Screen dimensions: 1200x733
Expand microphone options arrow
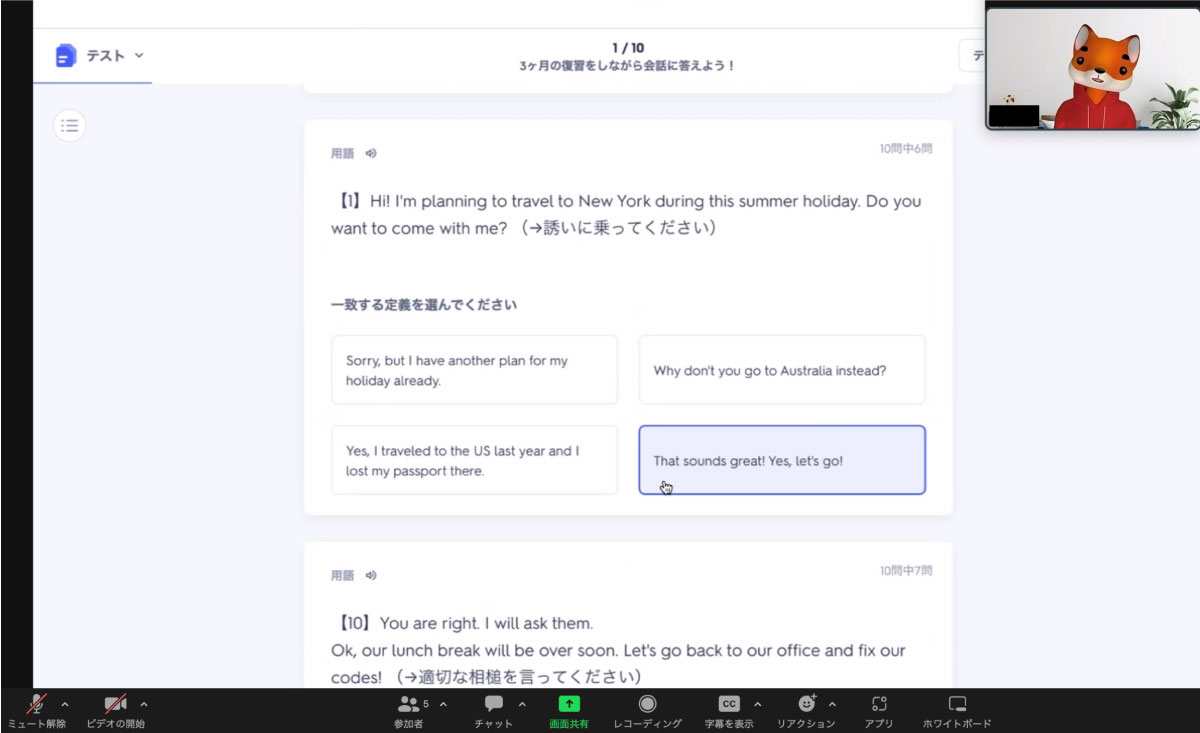pos(65,704)
